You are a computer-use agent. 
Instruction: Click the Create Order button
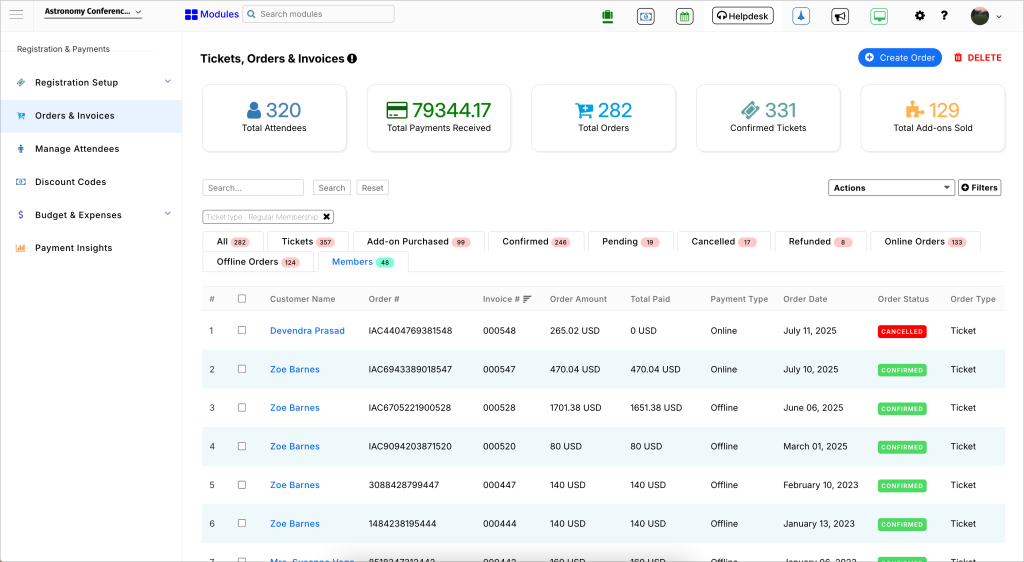coord(900,57)
